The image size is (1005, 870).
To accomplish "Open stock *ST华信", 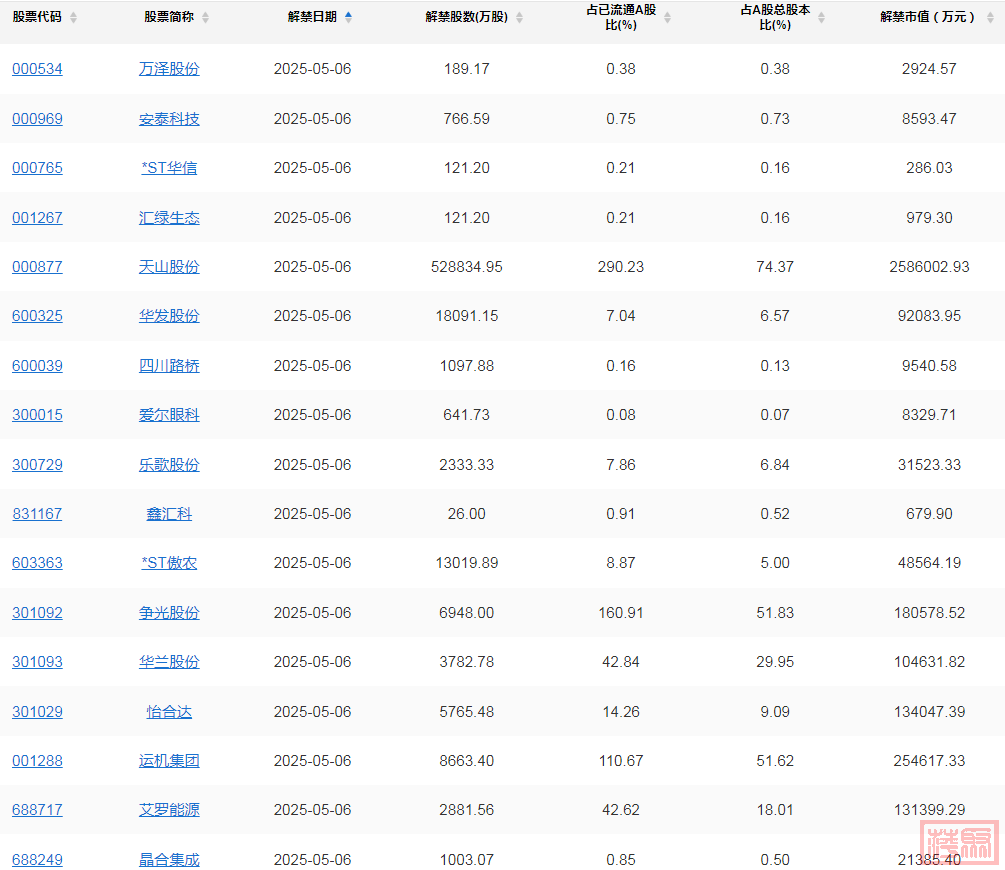I will (x=169, y=168).
